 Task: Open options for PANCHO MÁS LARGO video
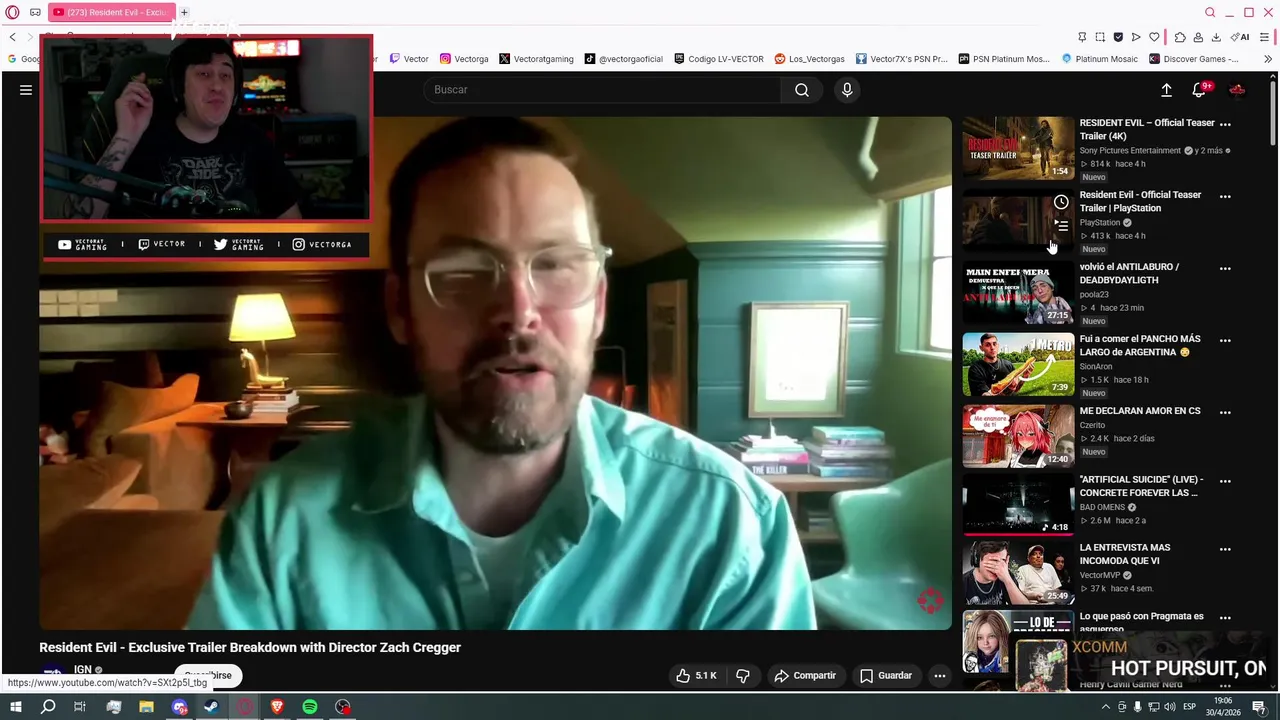1225,341
